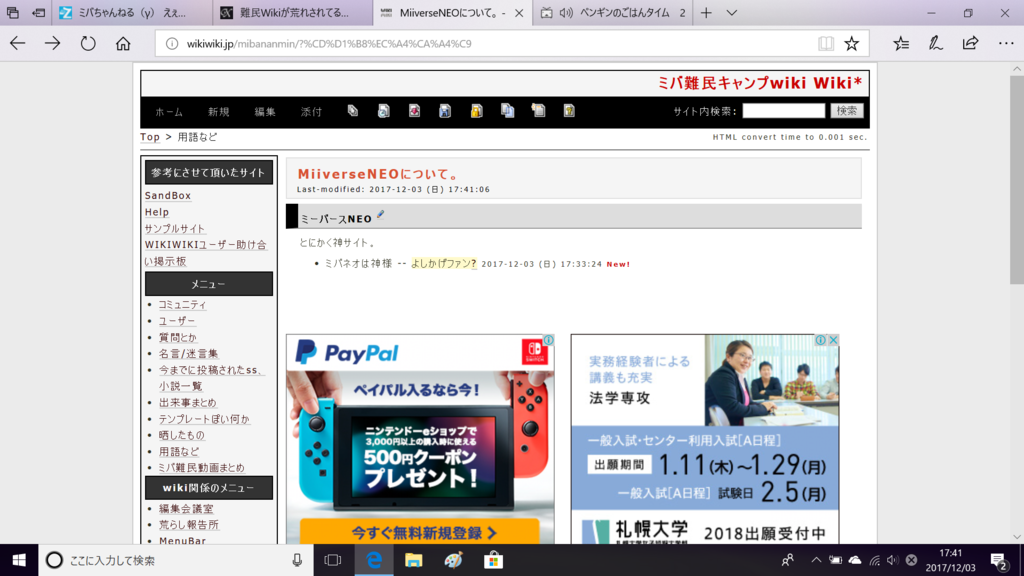Click the AdChoices info icon on PayPal ad
Viewport: 1024px width, 576px height.
[x=549, y=340]
